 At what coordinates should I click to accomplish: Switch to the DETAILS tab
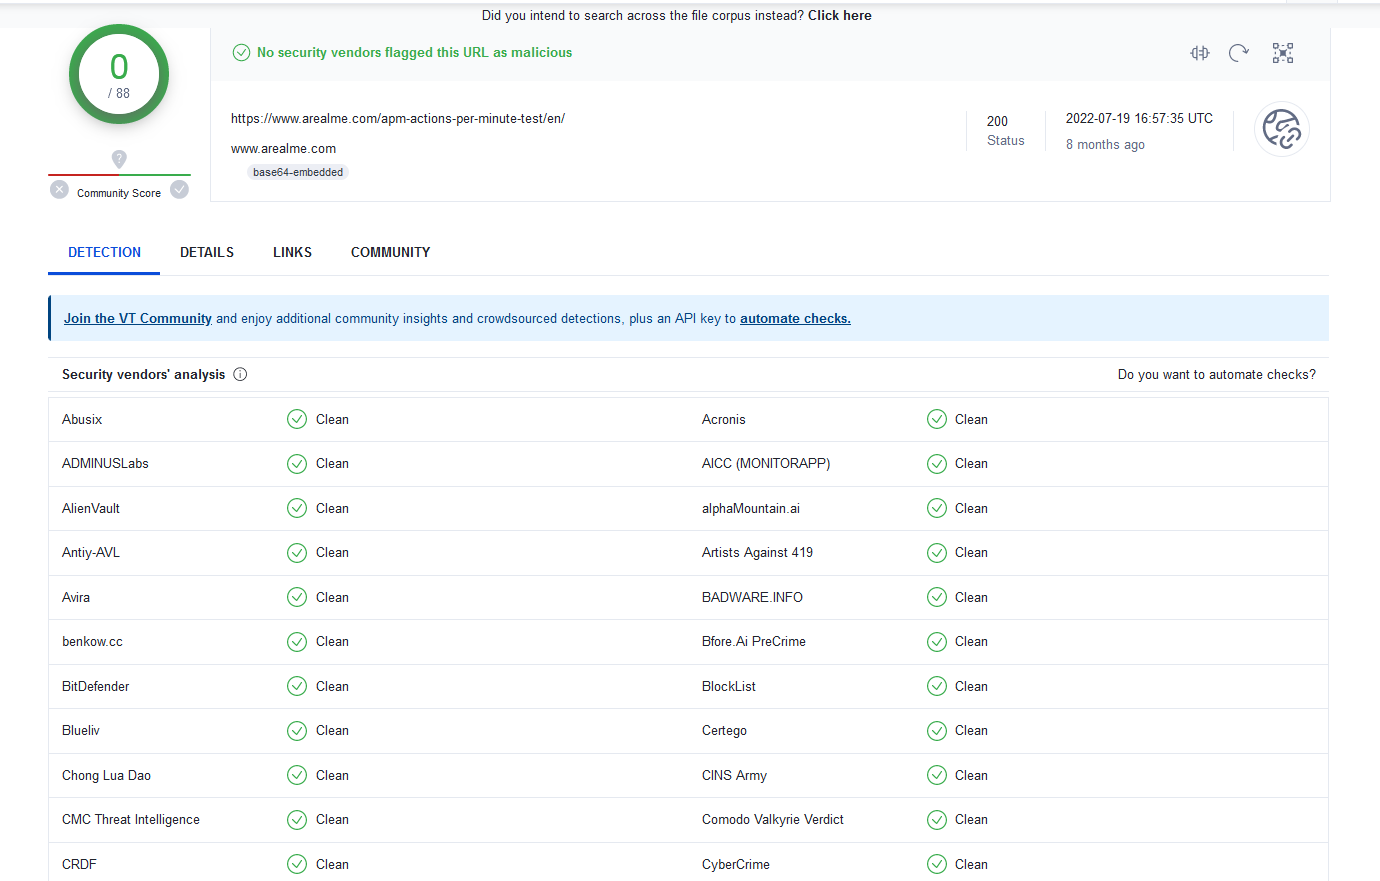tap(207, 252)
